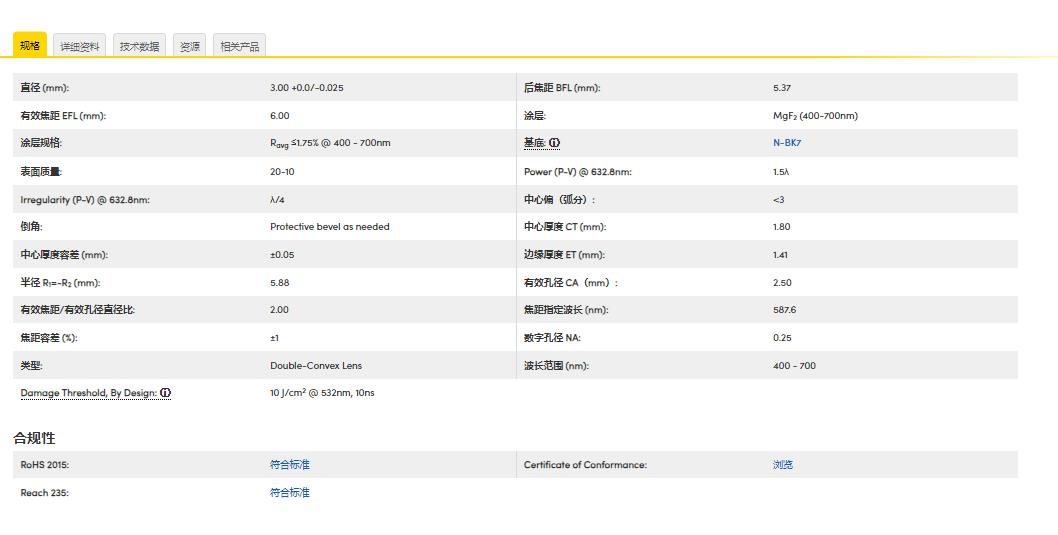The width and height of the screenshot is (1058, 535).
Task: Click the Certificate of Conformance label
Action: tap(585, 465)
